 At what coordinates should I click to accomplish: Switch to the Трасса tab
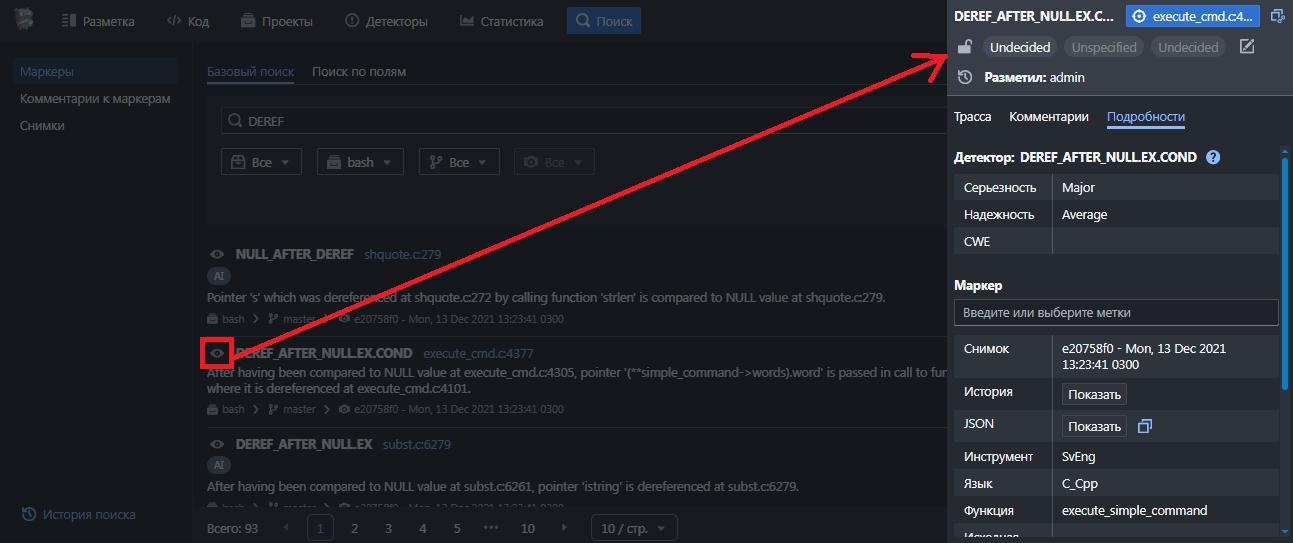[x=972, y=117]
